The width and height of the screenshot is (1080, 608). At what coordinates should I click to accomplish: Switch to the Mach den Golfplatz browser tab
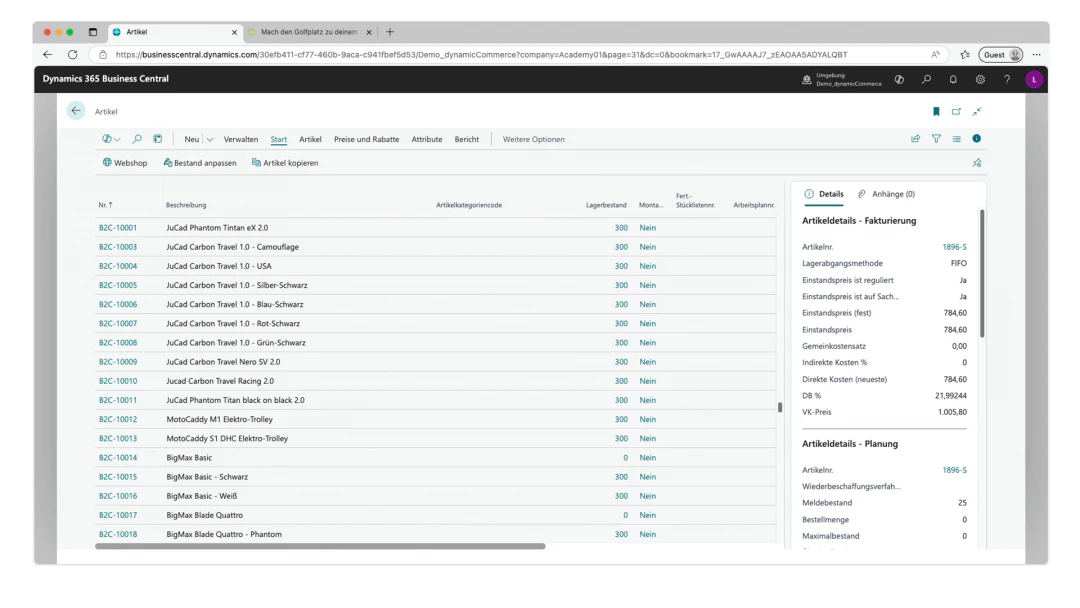point(309,32)
